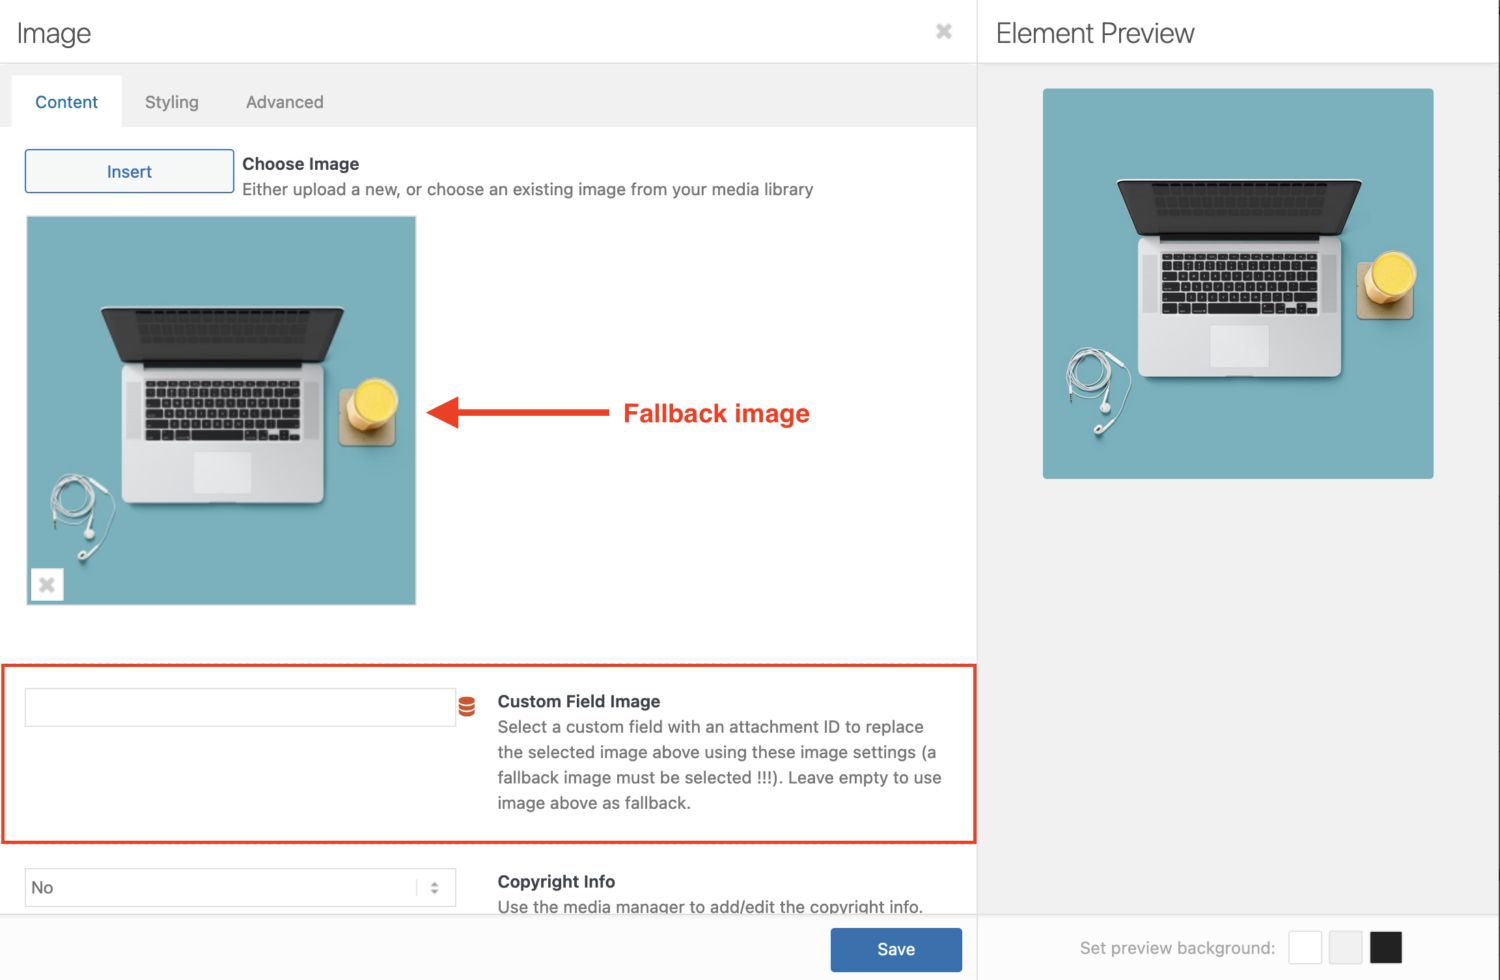Select the white preview background swatch

point(1305,947)
